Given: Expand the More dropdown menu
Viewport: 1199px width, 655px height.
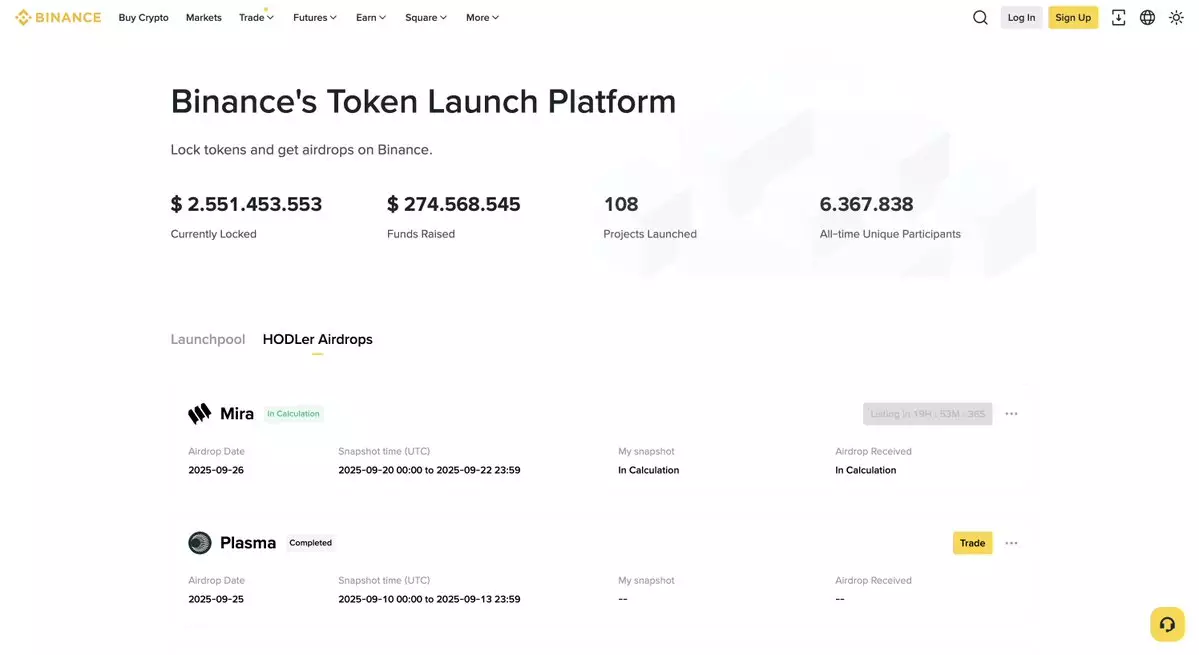Looking at the screenshot, I should 483,18.
